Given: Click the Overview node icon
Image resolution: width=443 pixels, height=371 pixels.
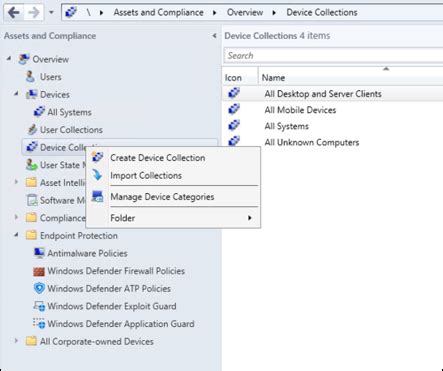Looking at the screenshot, I should point(24,59).
